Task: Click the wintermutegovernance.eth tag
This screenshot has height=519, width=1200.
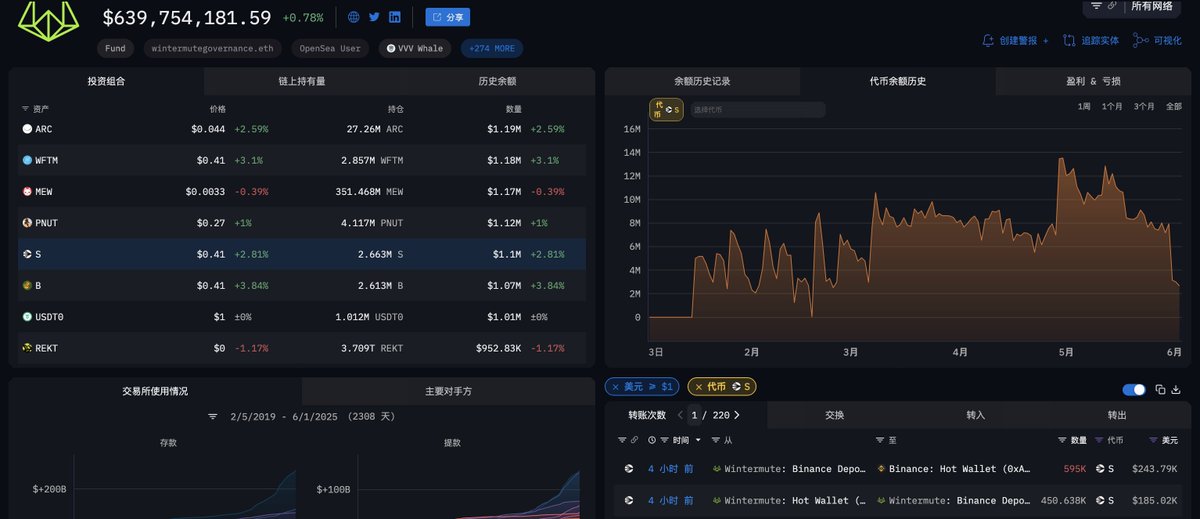Action: coord(213,48)
